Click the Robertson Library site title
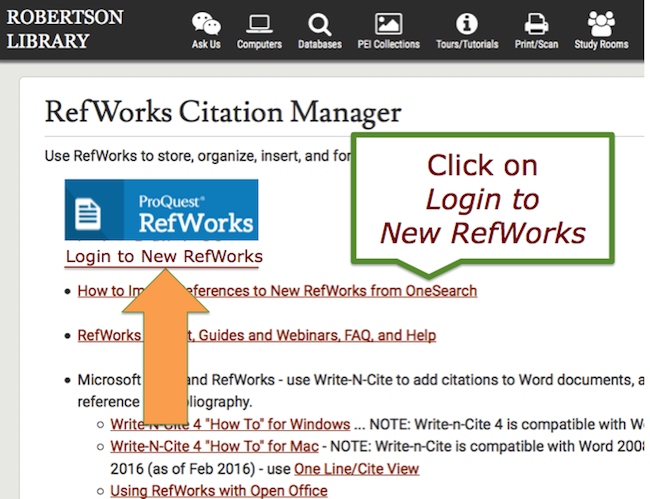Viewport: 650px width, 499px height. [65, 30]
